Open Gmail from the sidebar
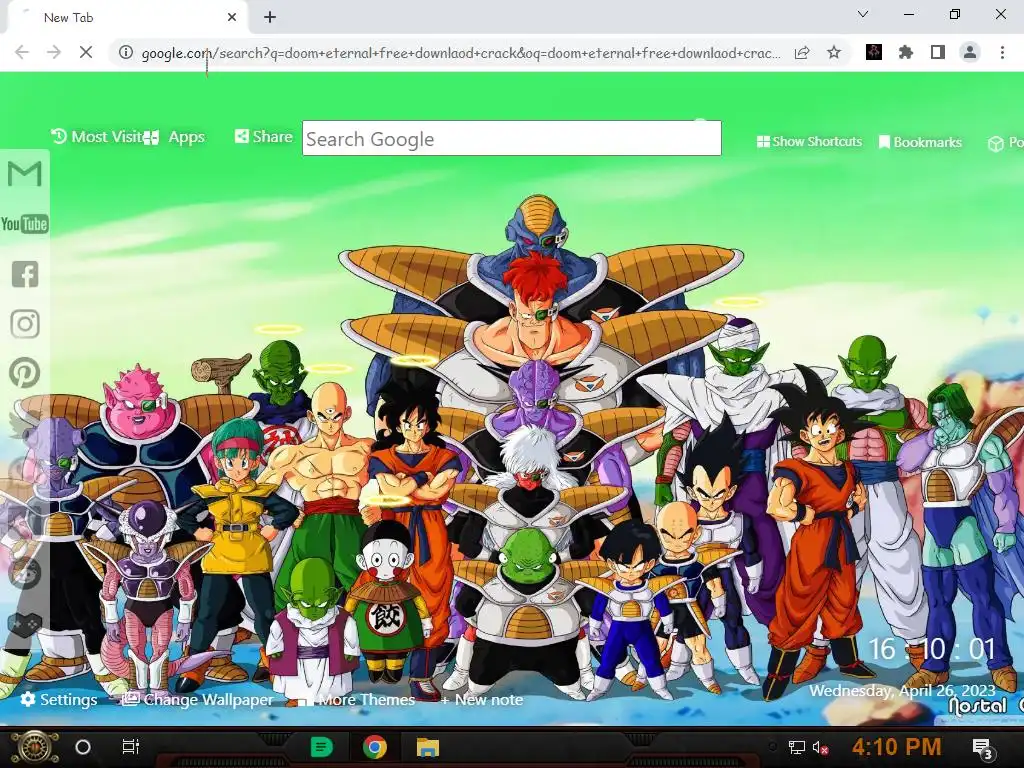This screenshot has height=768, width=1024. point(25,174)
